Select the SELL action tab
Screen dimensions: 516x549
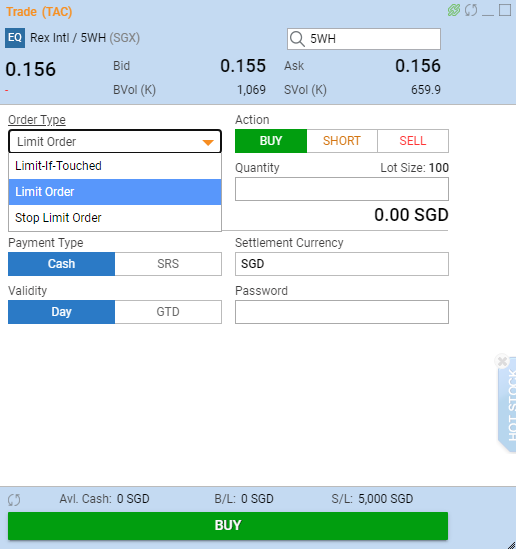(x=413, y=141)
